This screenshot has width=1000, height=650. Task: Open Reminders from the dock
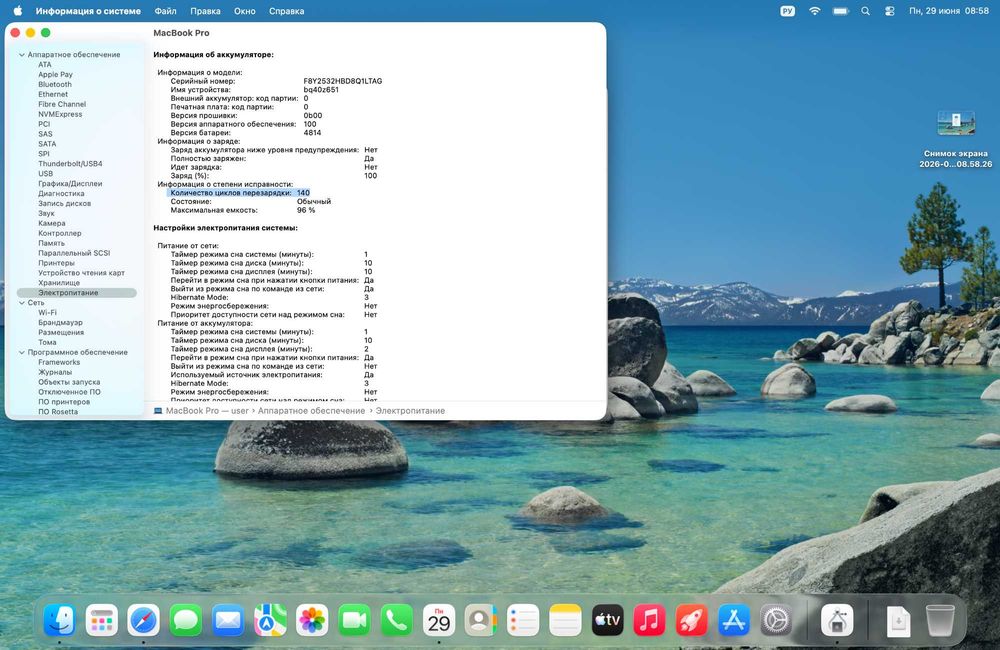[x=523, y=620]
